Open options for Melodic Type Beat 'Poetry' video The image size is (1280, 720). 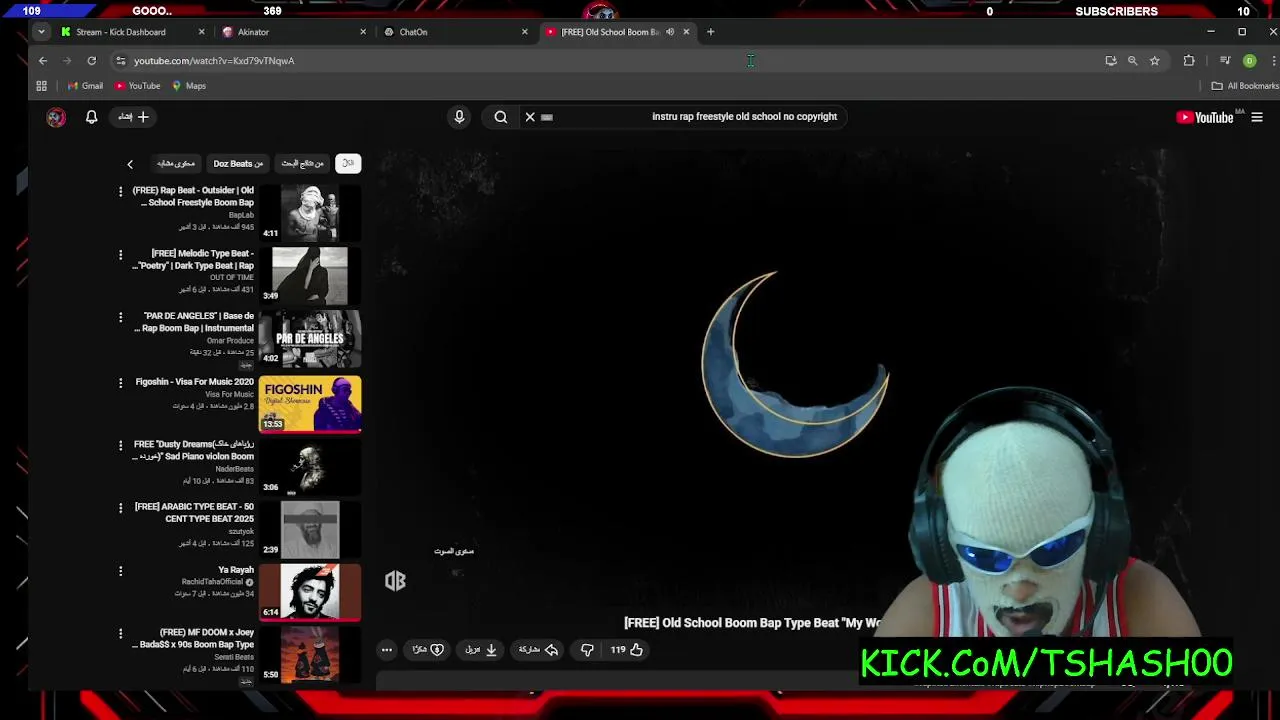pos(121,254)
